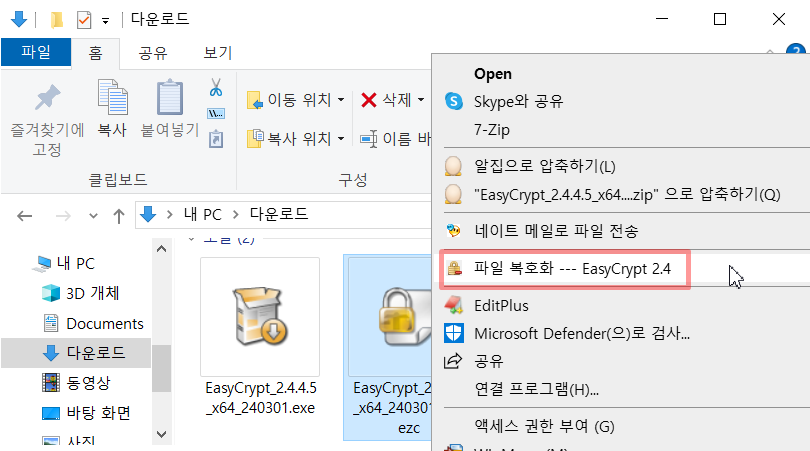Viewport: 810px width, 451px height.
Task: Click 다운로드 in the address bar
Action: (279, 214)
